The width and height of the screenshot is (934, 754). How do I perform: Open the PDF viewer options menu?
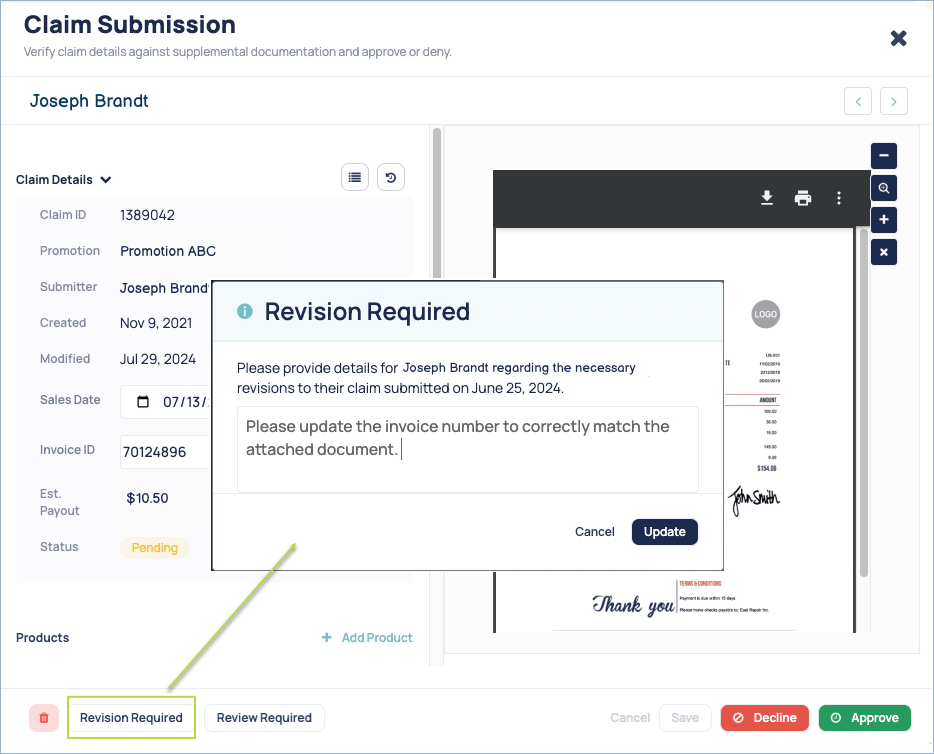(x=839, y=198)
